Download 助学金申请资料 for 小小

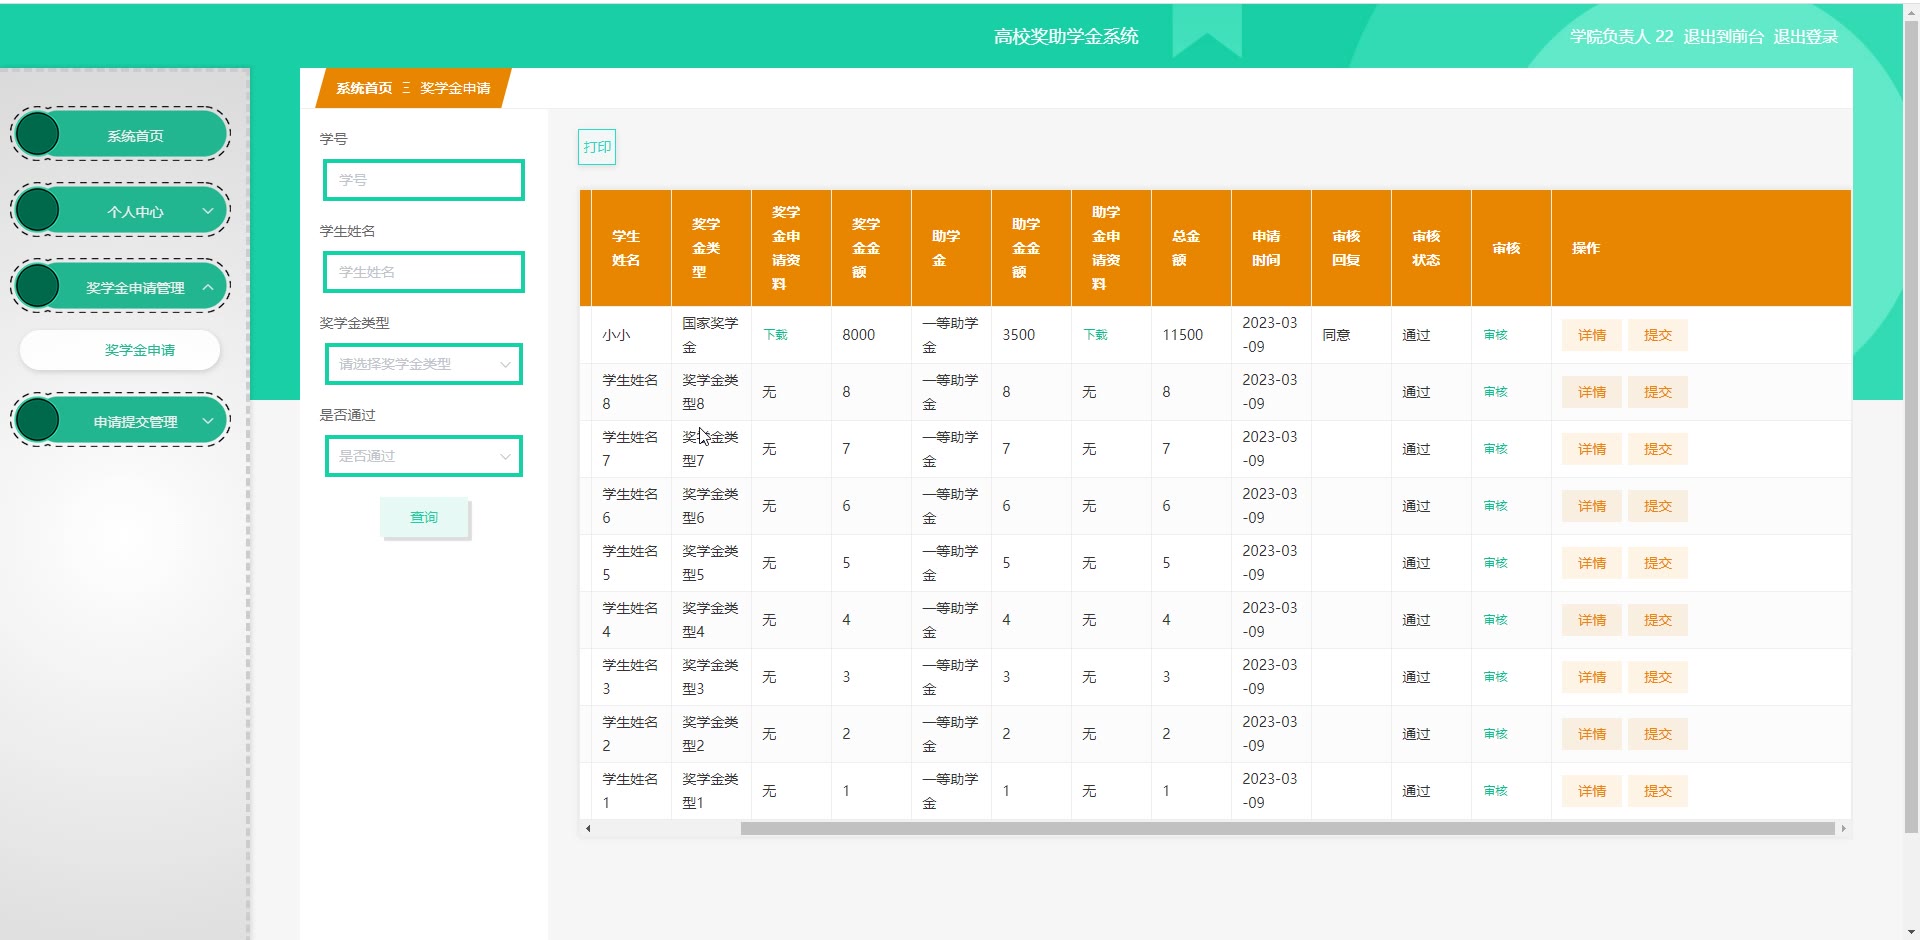pos(1095,335)
